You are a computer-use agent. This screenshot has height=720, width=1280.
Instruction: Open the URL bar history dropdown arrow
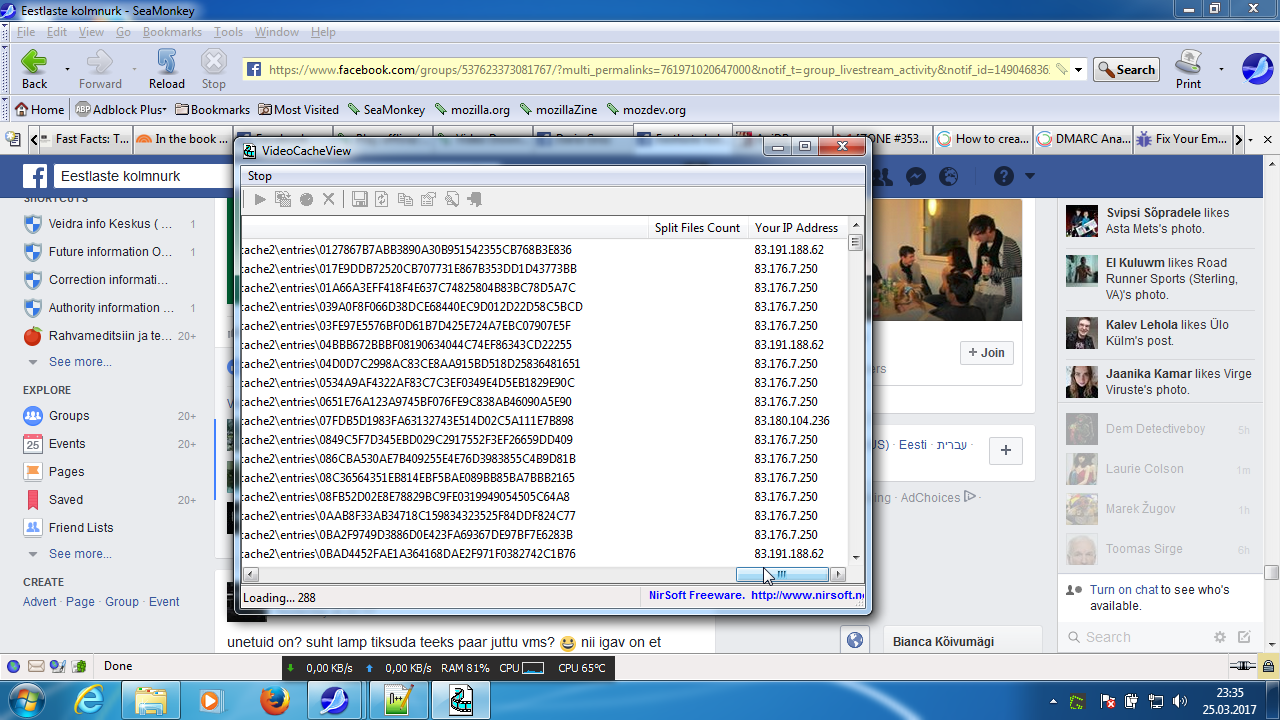(1078, 70)
